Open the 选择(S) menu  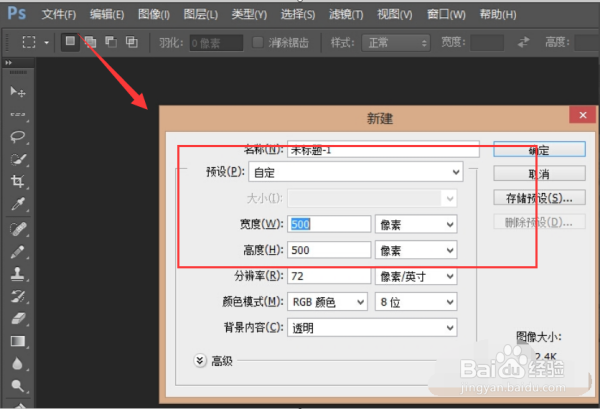298,15
